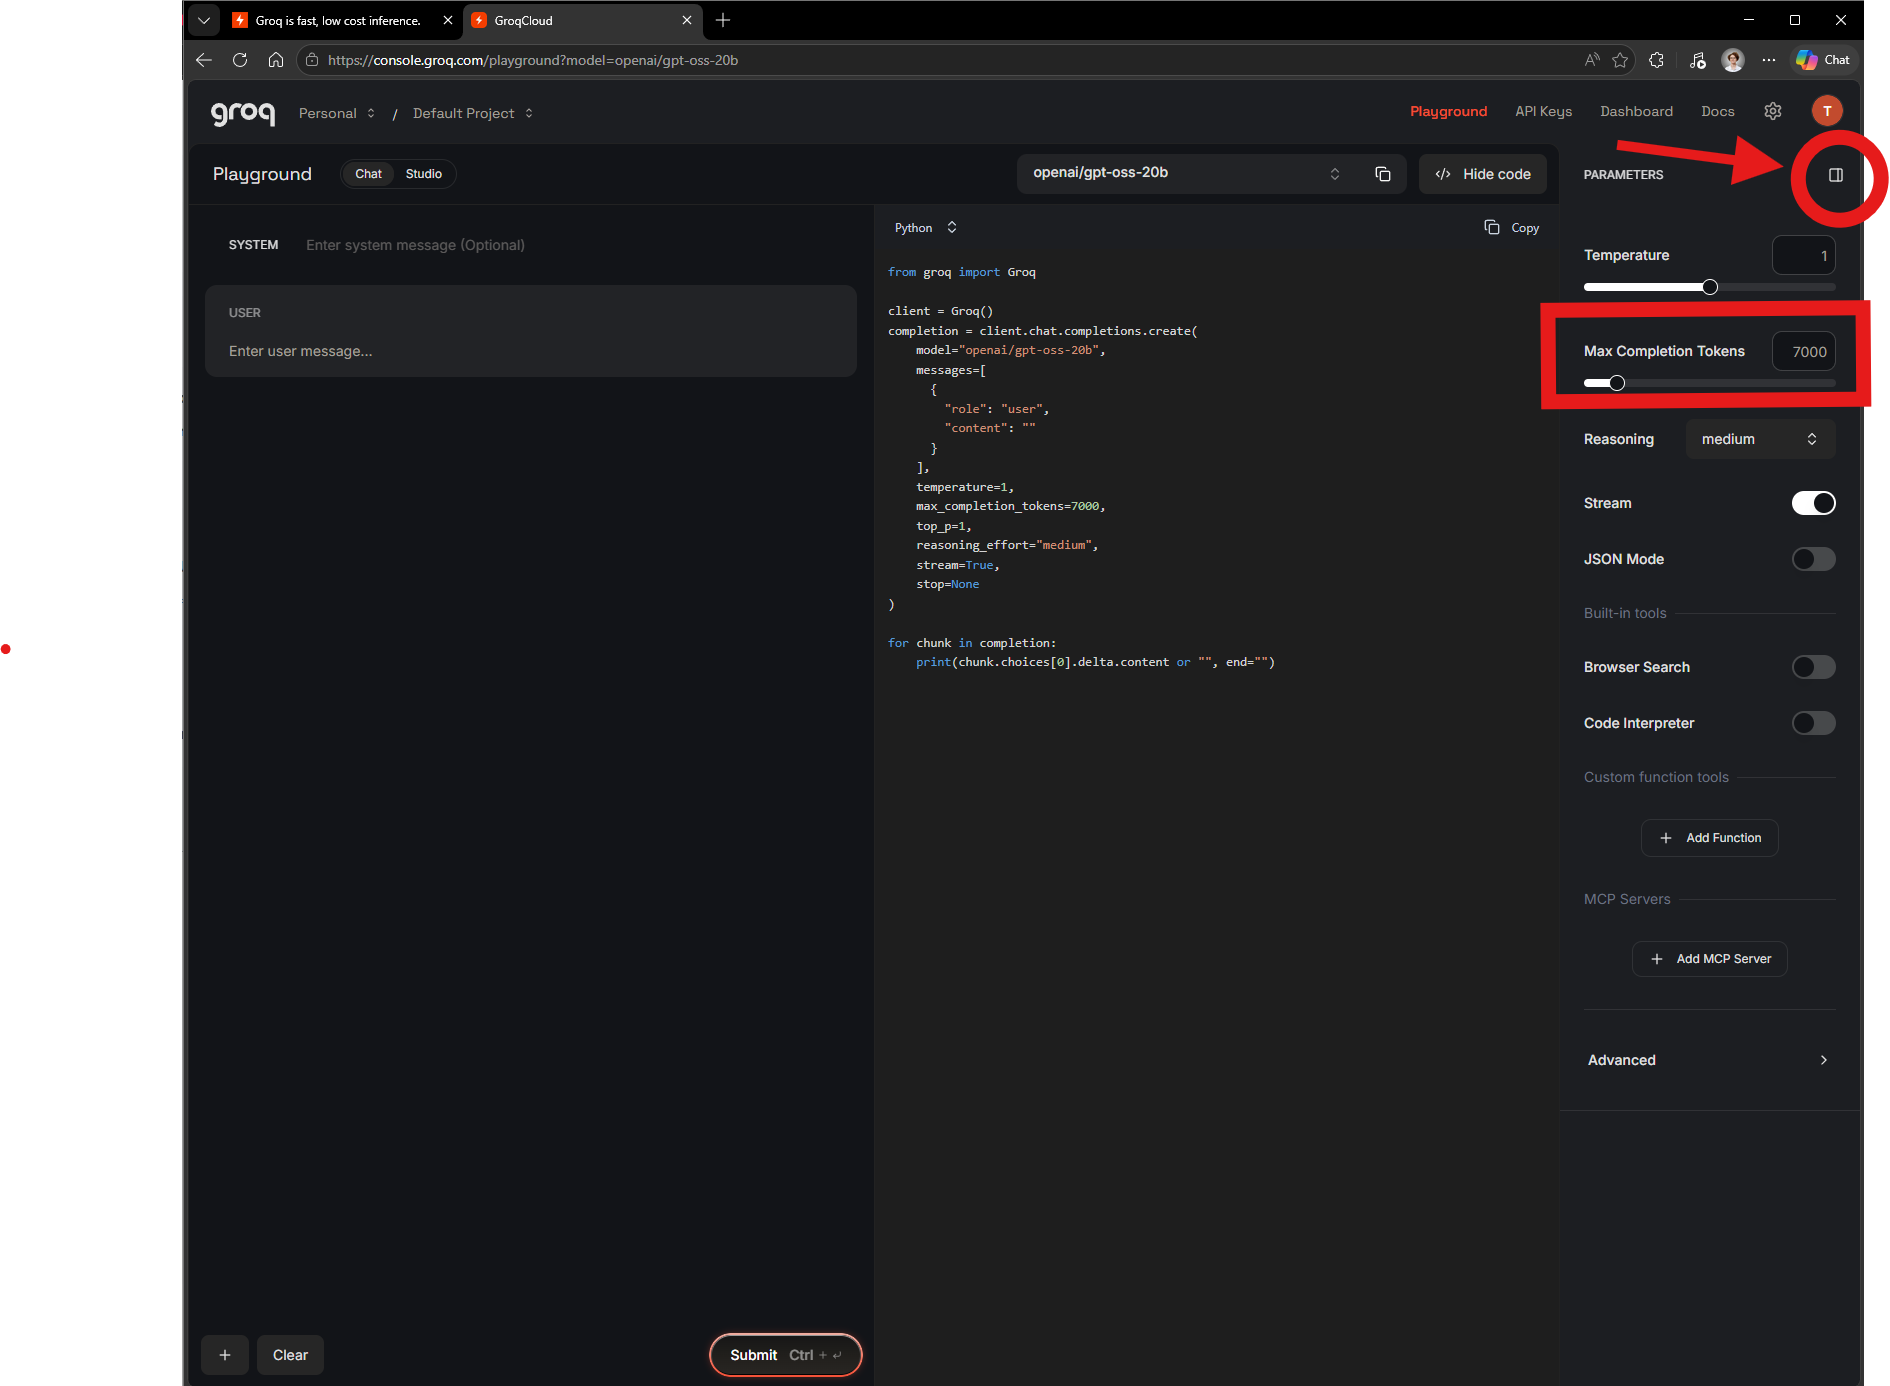Screen dimensions: 1890x1386
Task: Copy the code snippet
Action: (1512, 228)
